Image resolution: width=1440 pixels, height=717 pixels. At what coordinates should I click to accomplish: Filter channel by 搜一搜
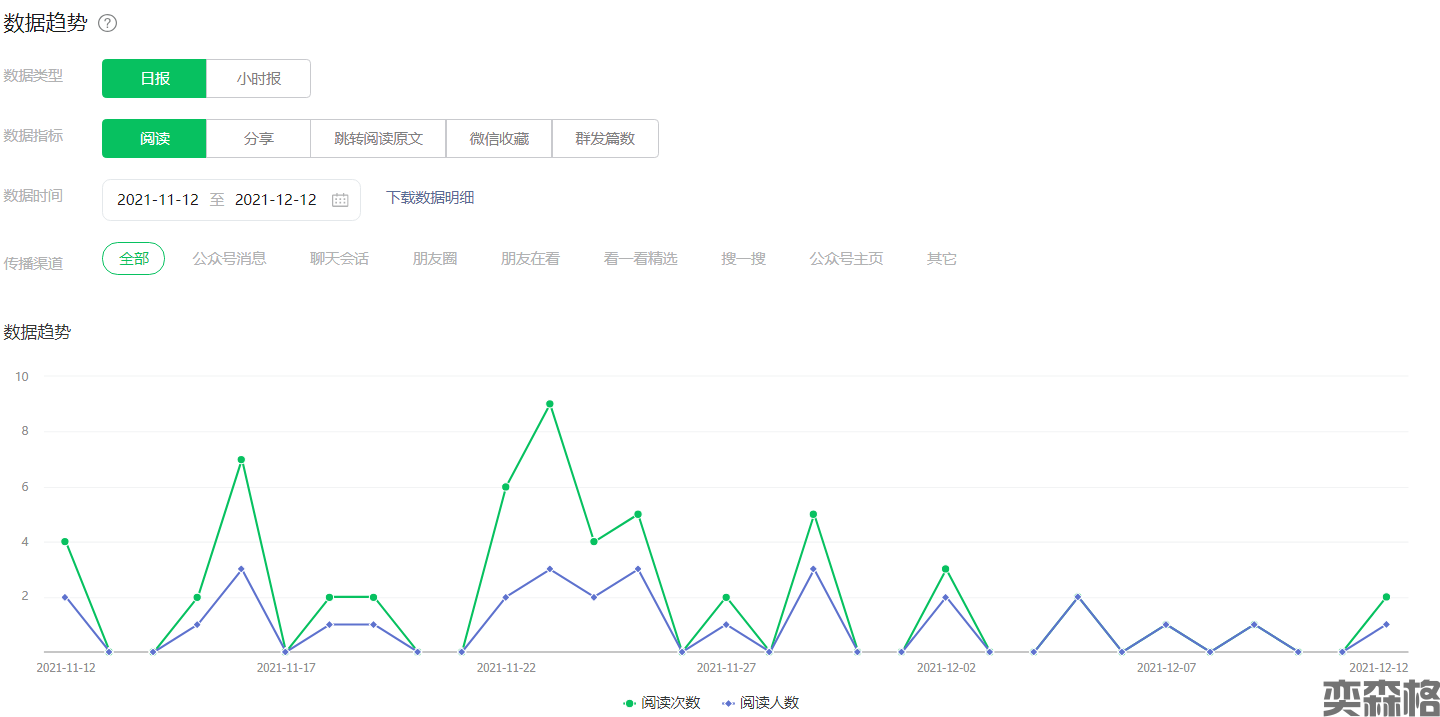tap(743, 259)
